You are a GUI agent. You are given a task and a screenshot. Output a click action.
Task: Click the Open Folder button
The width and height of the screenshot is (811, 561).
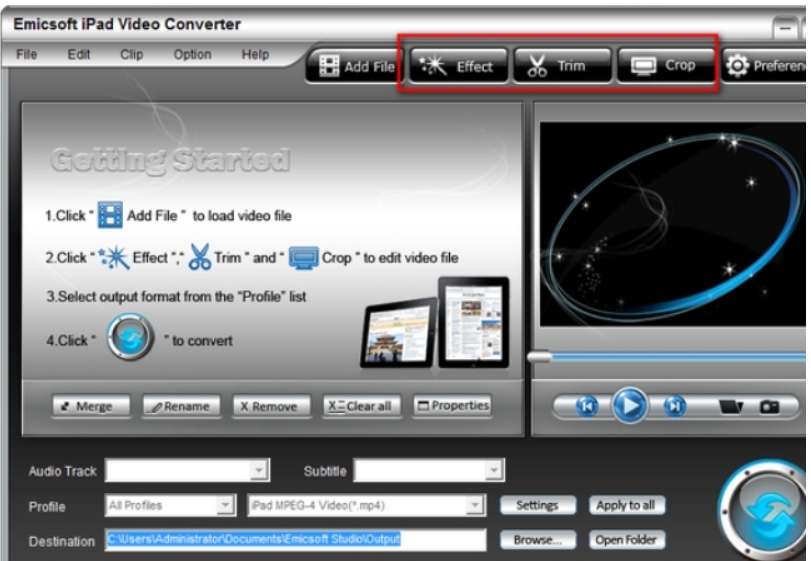tap(626, 540)
